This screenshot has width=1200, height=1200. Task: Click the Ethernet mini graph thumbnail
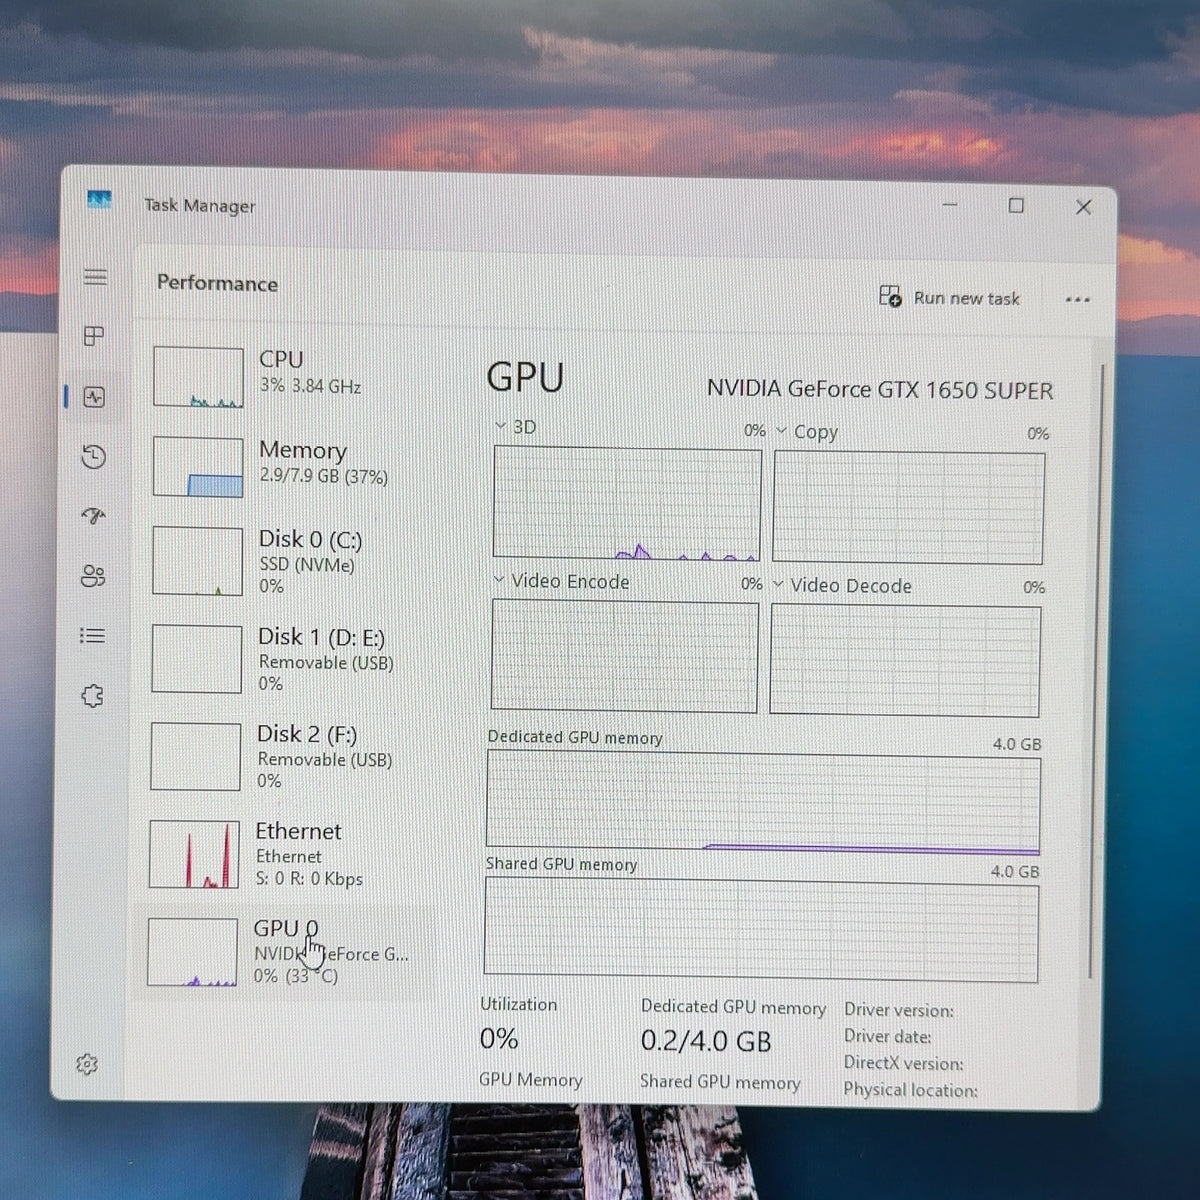coord(194,854)
